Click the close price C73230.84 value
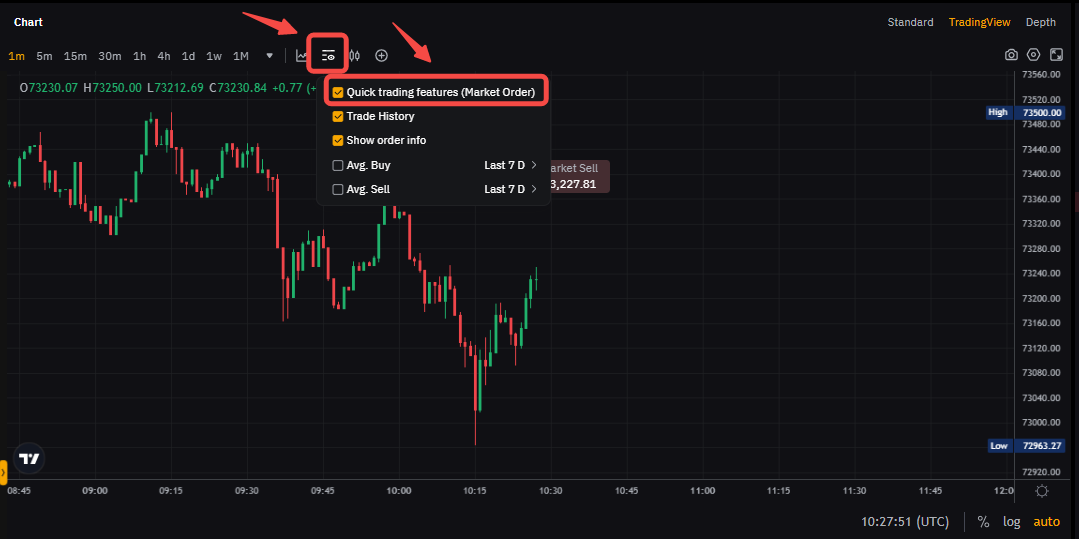 237,87
